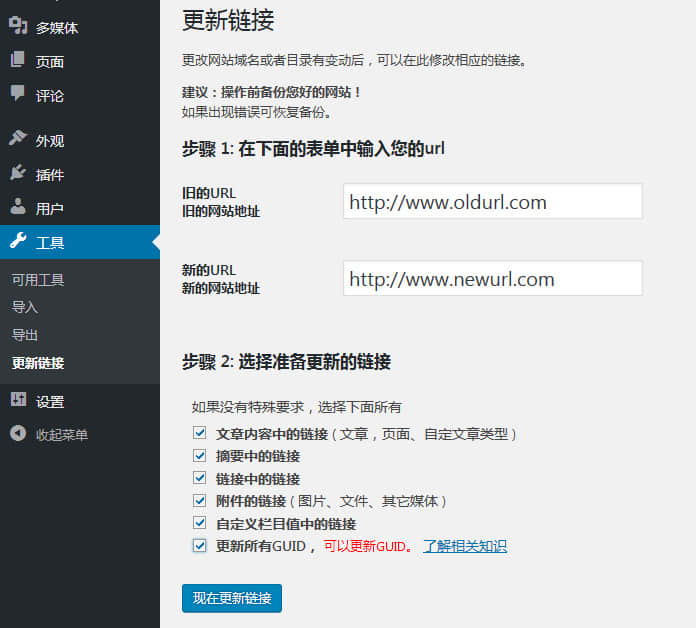
Task: Click the Plugins (插件) plug icon
Action: [18, 172]
